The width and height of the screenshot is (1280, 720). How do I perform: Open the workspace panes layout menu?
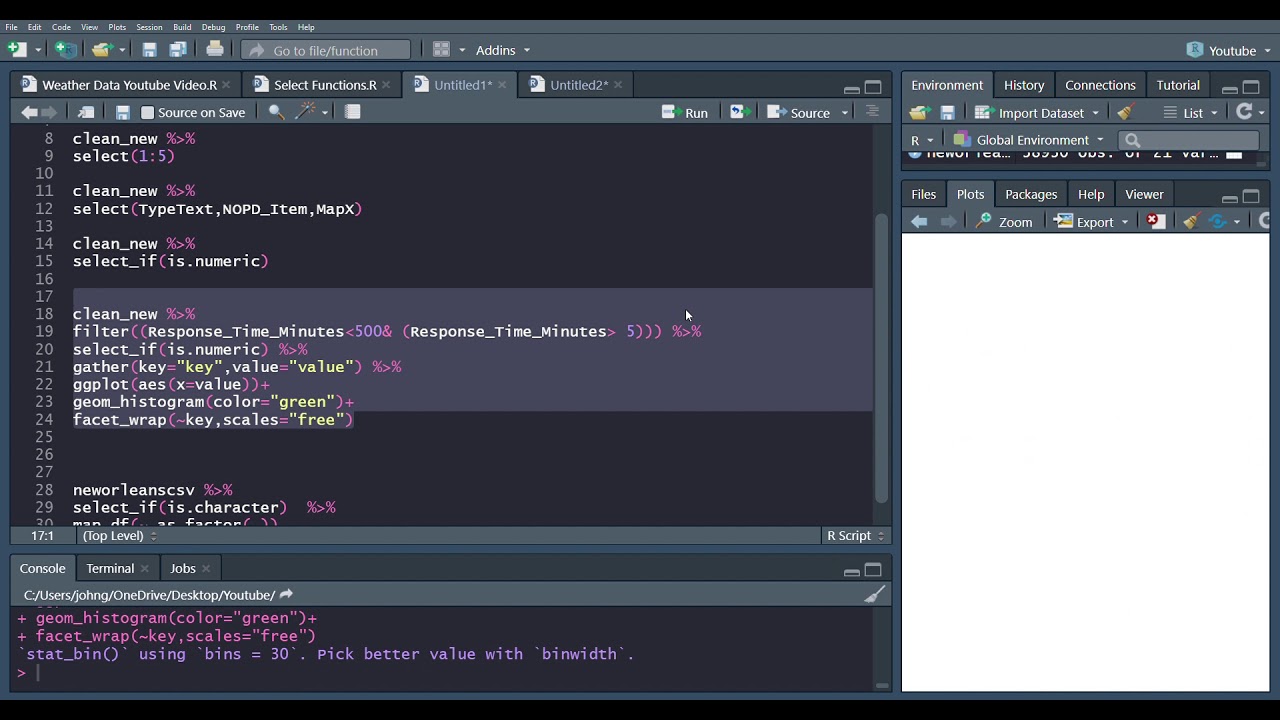tap(449, 50)
